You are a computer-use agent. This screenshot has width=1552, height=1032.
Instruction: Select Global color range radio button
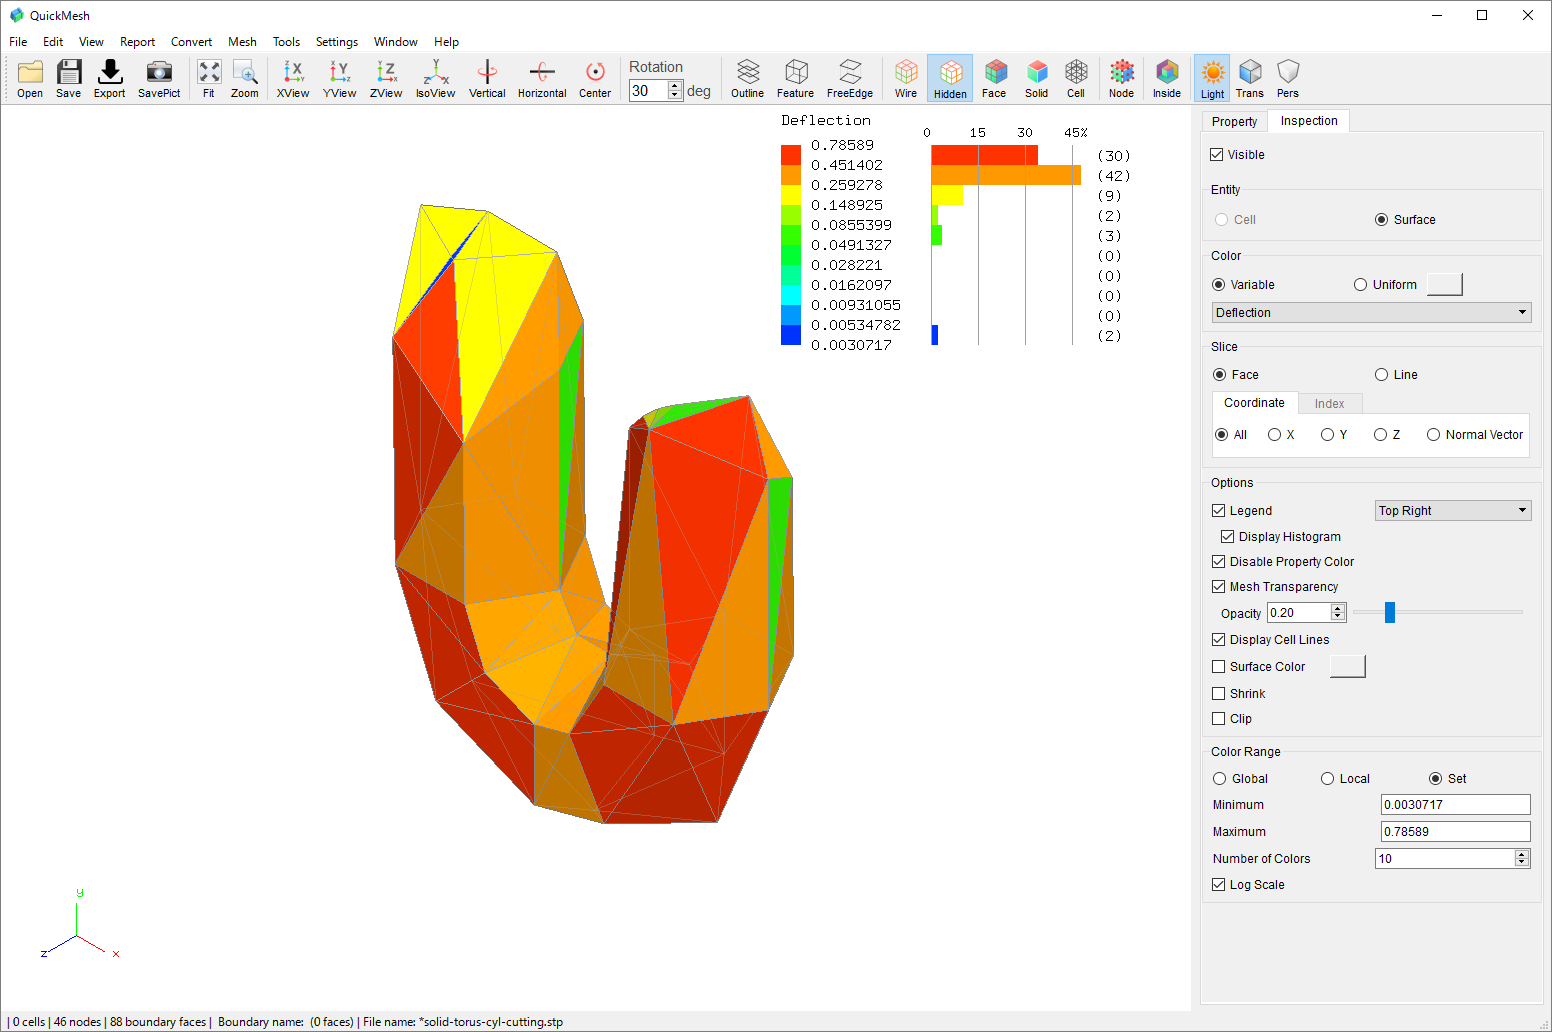tap(1219, 779)
